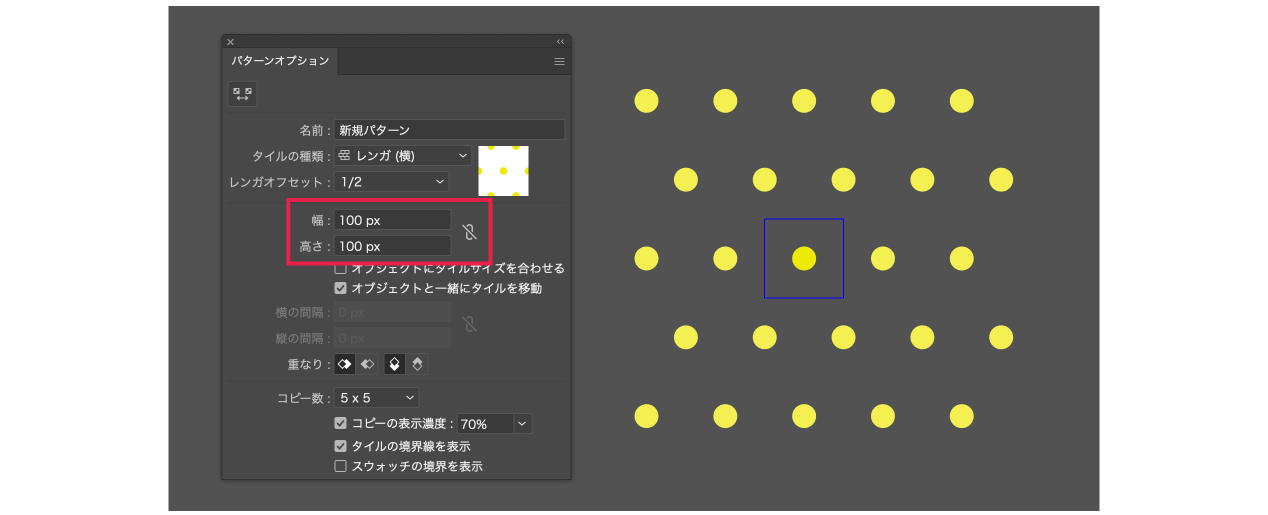Expand the copy opacity 70% arrow
The width and height of the screenshot is (1268, 515).
pyautogui.click(x=523, y=424)
